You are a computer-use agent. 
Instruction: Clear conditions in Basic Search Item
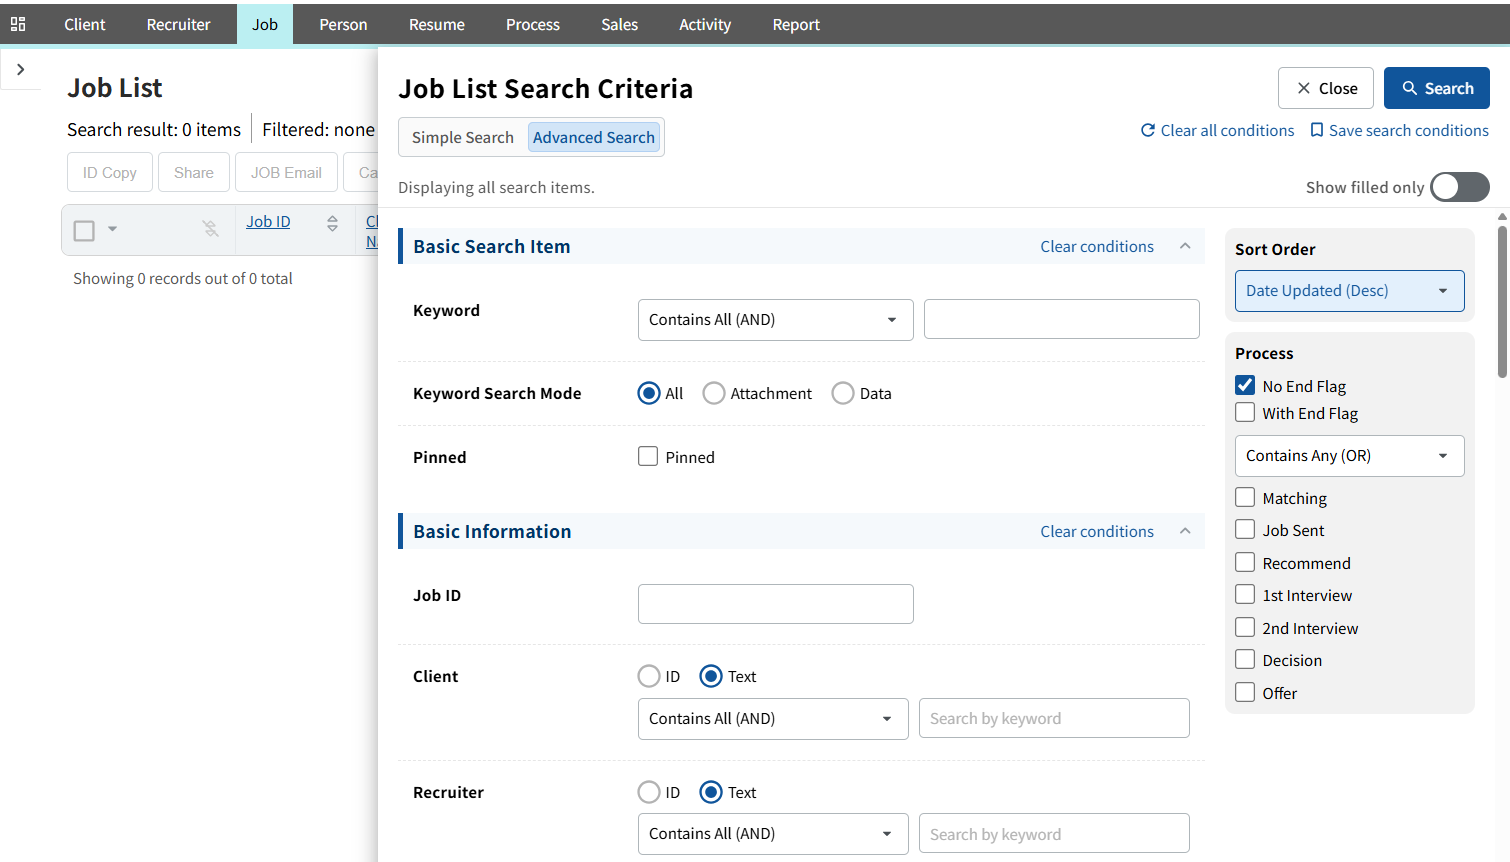1096,246
